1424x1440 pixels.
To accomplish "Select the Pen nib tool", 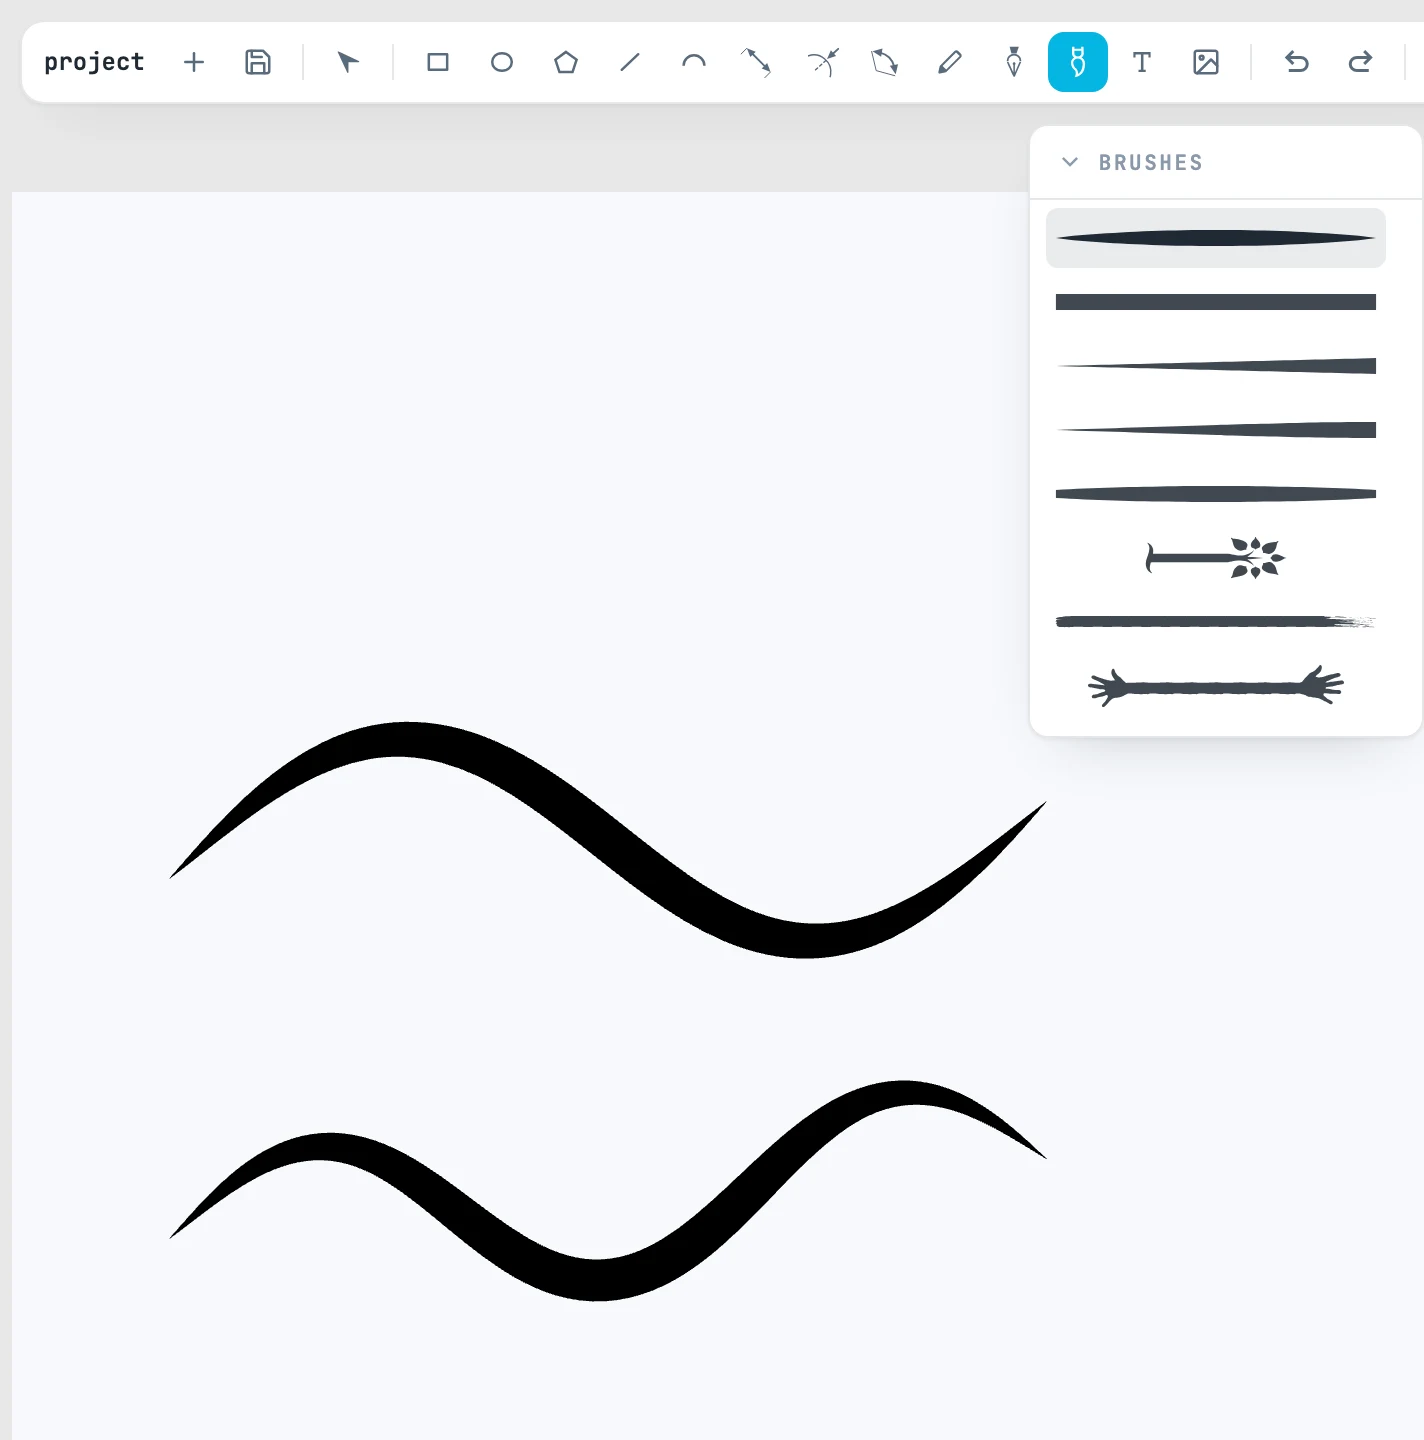I will (1014, 62).
